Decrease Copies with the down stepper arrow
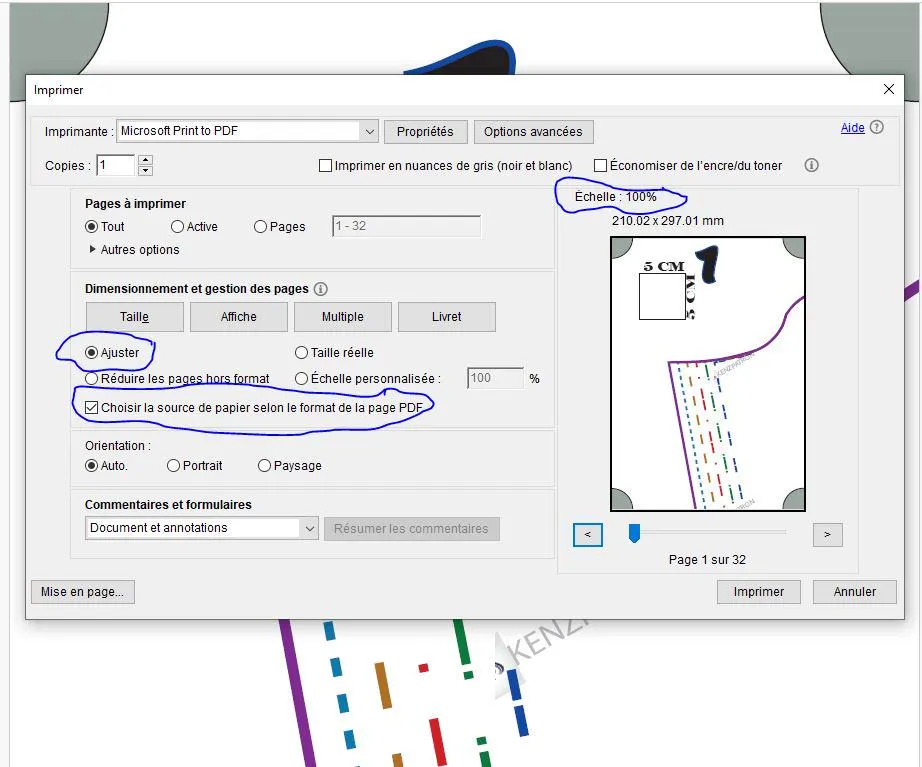This screenshot has height=767, width=922. [x=145, y=171]
